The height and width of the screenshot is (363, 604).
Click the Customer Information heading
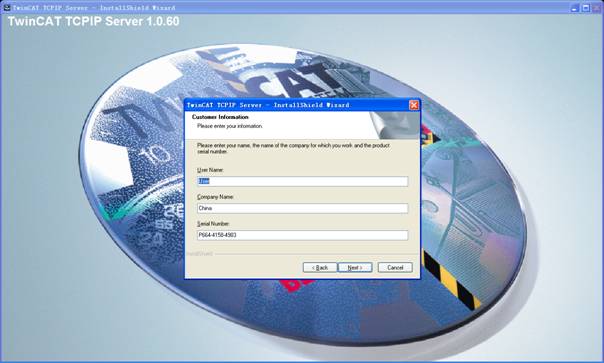coord(220,117)
